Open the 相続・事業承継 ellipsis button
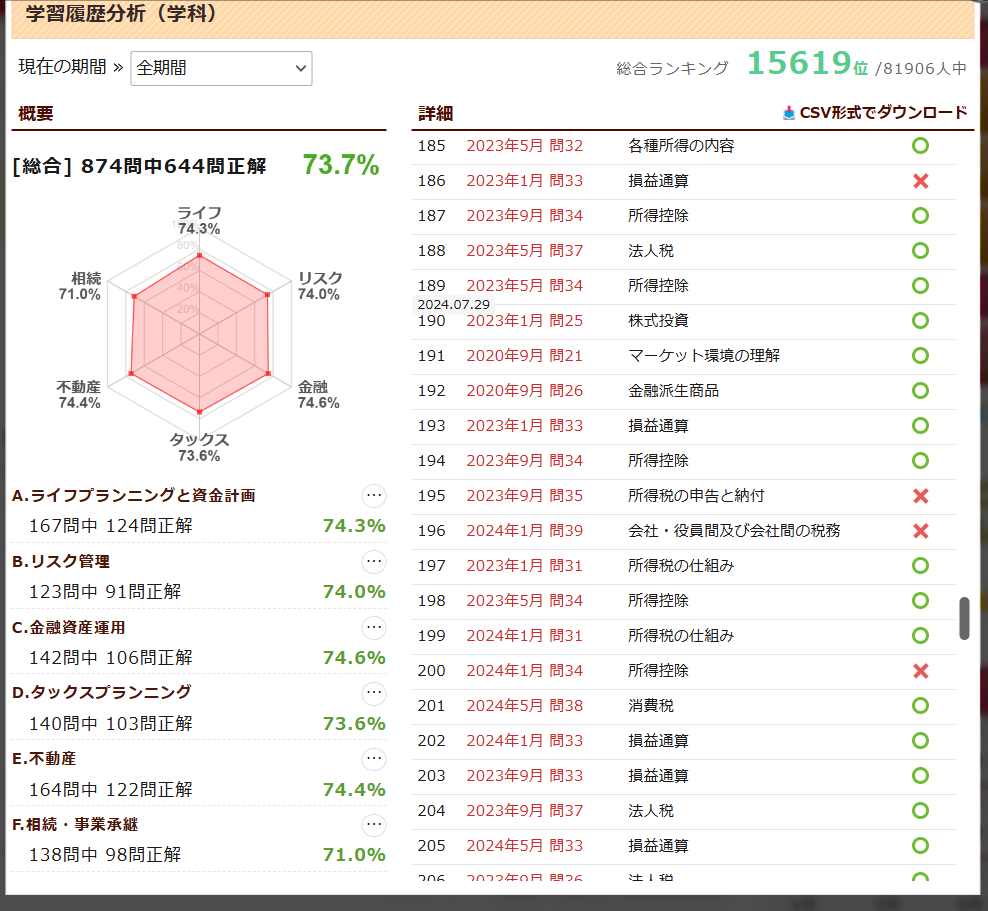This screenshot has height=911, width=988. pyautogui.click(x=374, y=824)
